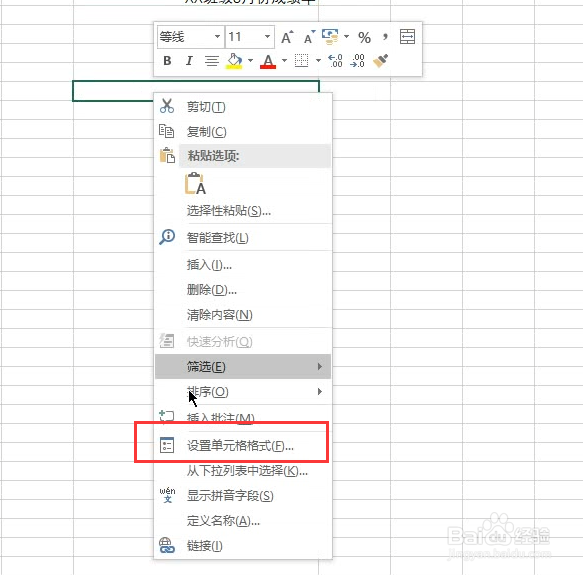
Task: Click the borders icon
Action: [x=302, y=61]
